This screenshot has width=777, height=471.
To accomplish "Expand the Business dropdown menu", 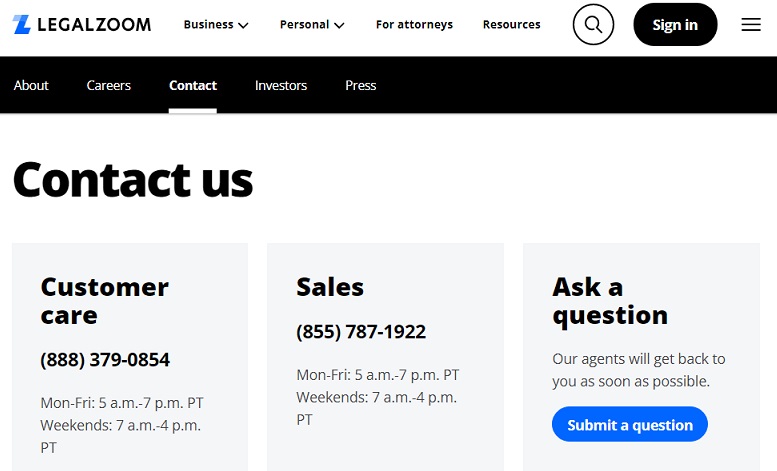I will coord(216,25).
